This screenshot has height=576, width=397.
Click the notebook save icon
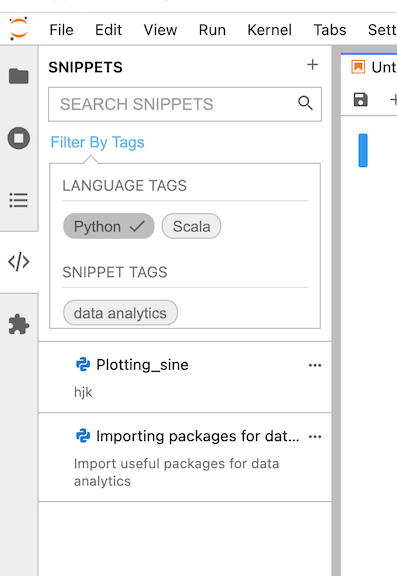[360, 100]
